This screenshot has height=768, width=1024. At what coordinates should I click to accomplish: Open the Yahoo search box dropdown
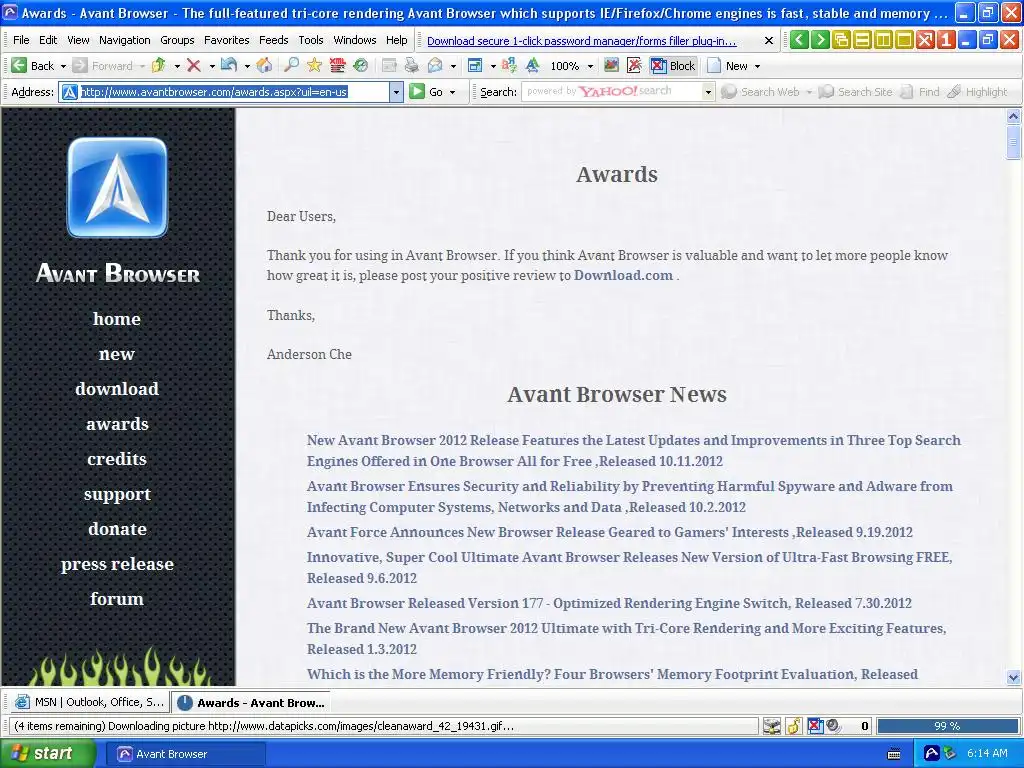(708, 92)
